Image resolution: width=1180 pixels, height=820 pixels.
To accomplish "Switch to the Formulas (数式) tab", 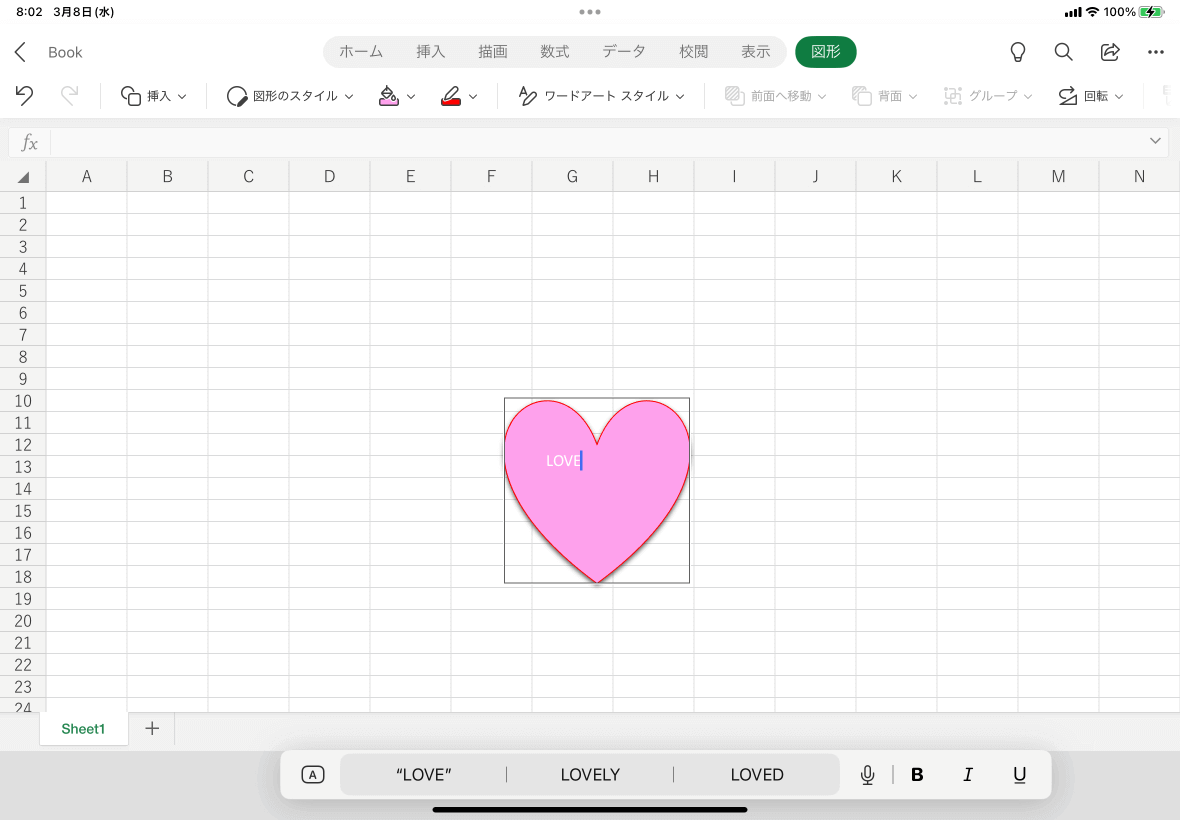I will (555, 52).
